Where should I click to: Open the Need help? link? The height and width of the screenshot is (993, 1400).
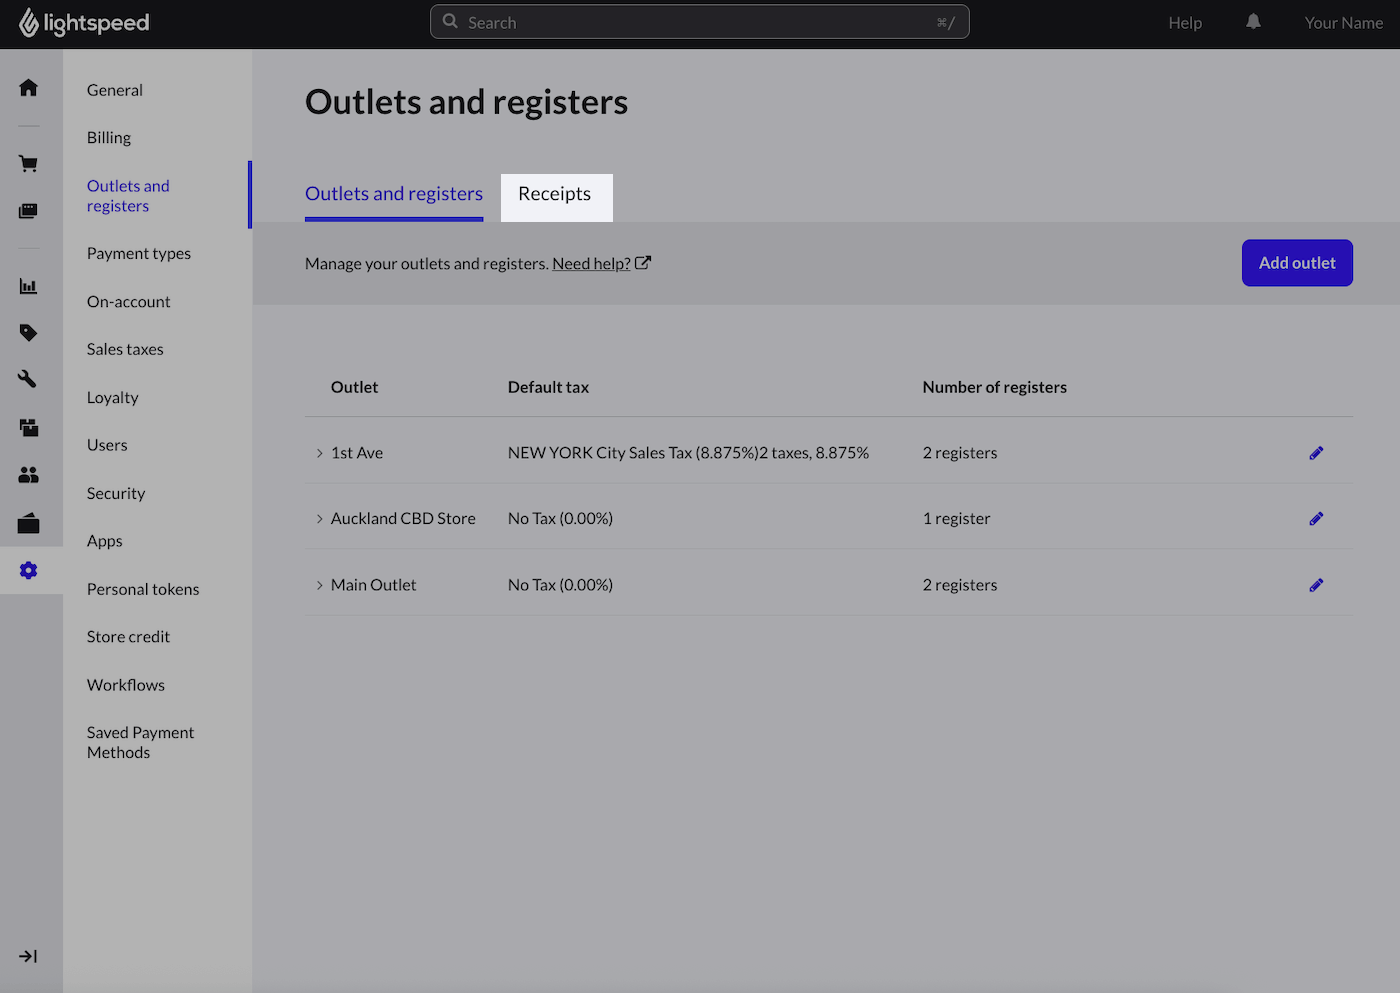click(x=591, y=264)
